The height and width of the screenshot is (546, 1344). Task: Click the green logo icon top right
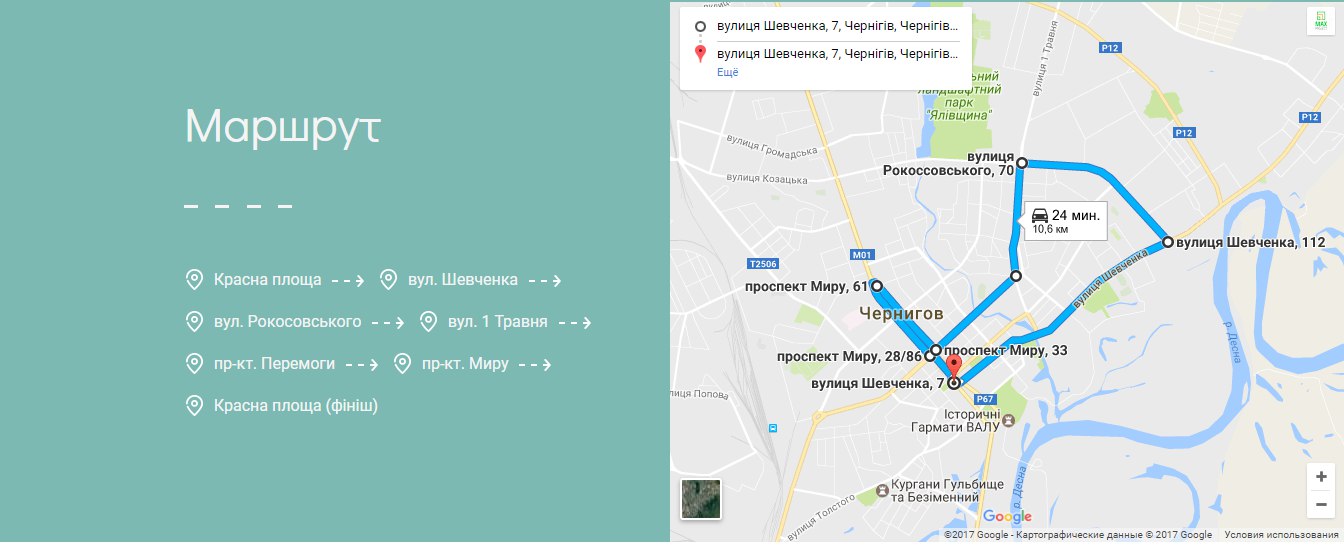tap(1321, 22)
